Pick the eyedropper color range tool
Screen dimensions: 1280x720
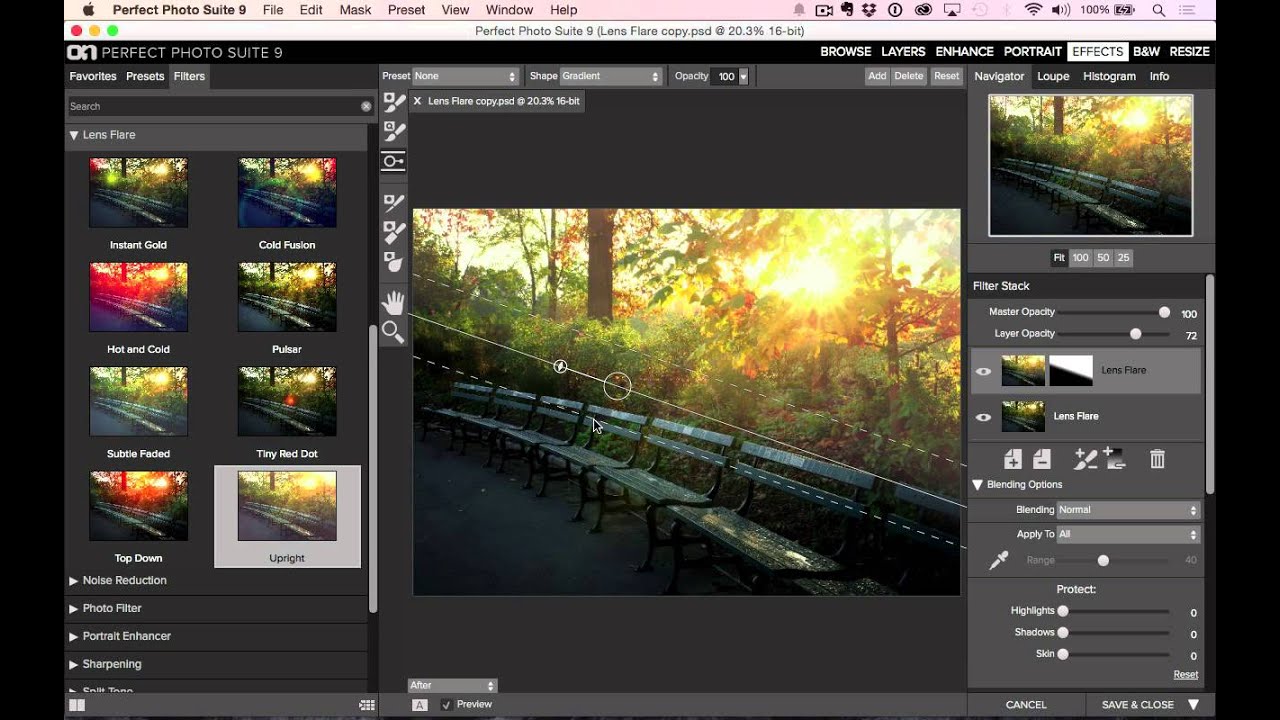click(x=998, y=561)
